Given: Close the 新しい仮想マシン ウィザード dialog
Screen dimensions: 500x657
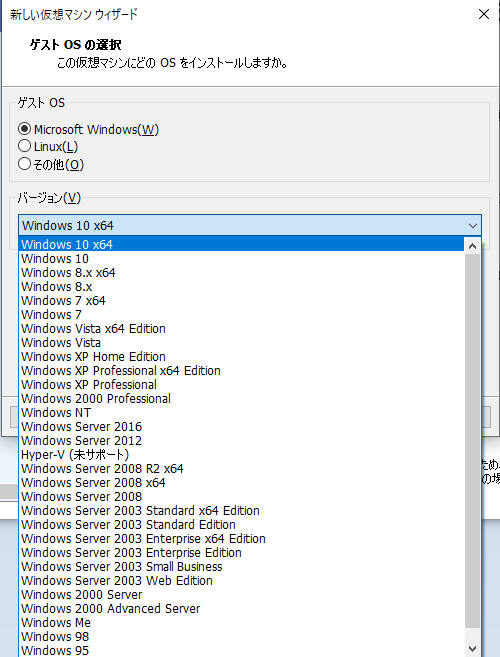Looking at the screenshot, I should [484, 14].
